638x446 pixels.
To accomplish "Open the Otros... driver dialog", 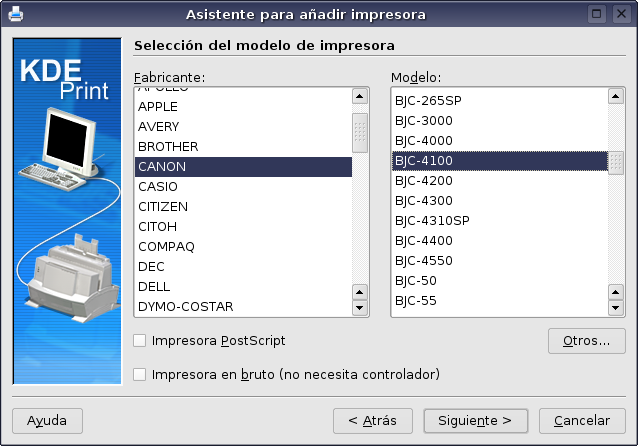I will 586,341.
